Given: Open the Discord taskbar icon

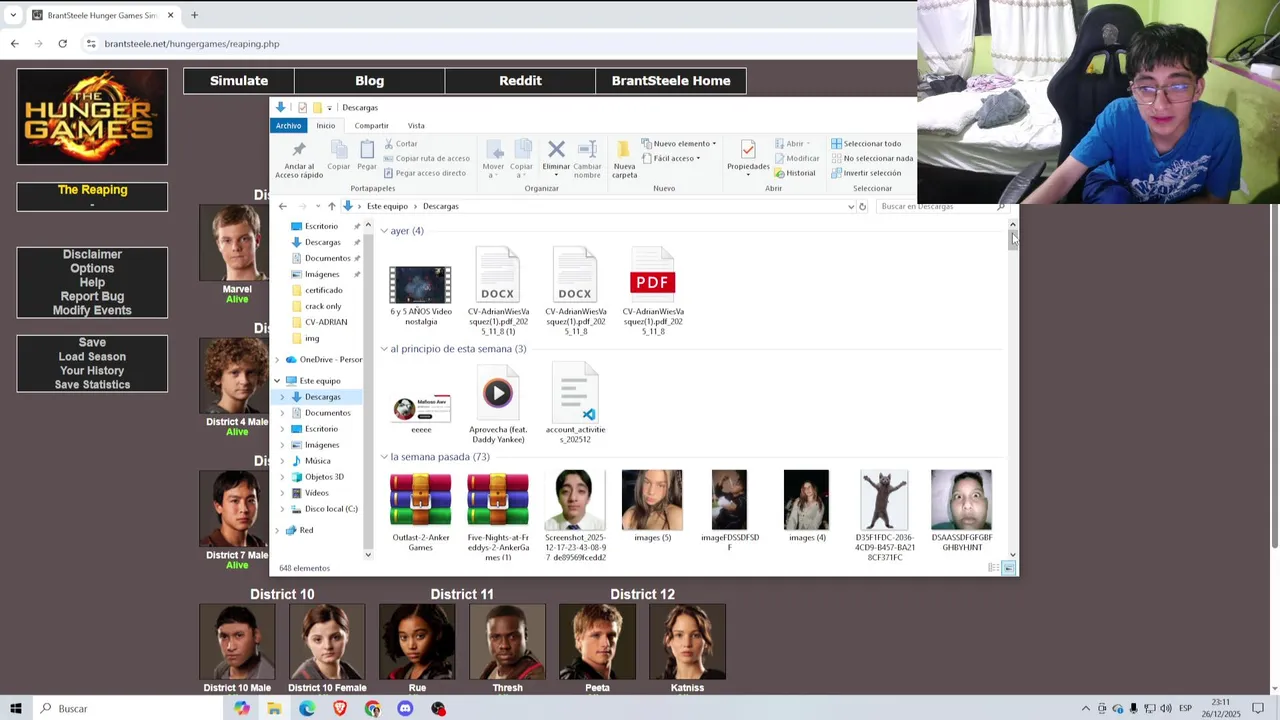Looking at the screenshot, I should pos(405,708).
